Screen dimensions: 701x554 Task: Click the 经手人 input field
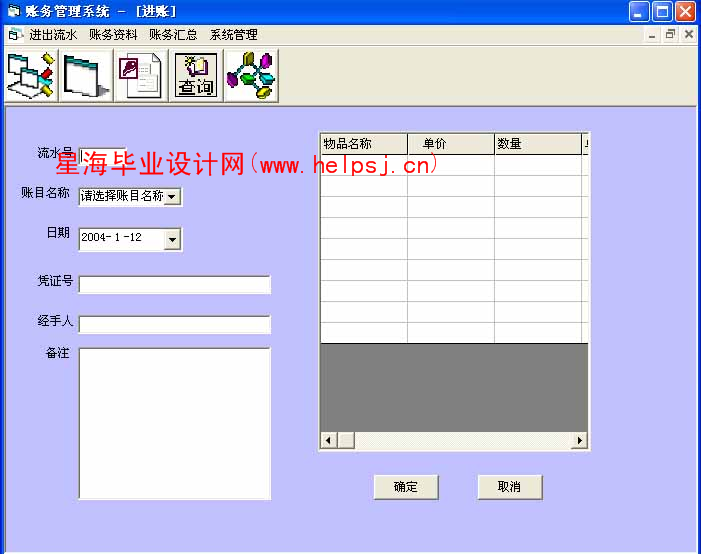click(175, 324)
